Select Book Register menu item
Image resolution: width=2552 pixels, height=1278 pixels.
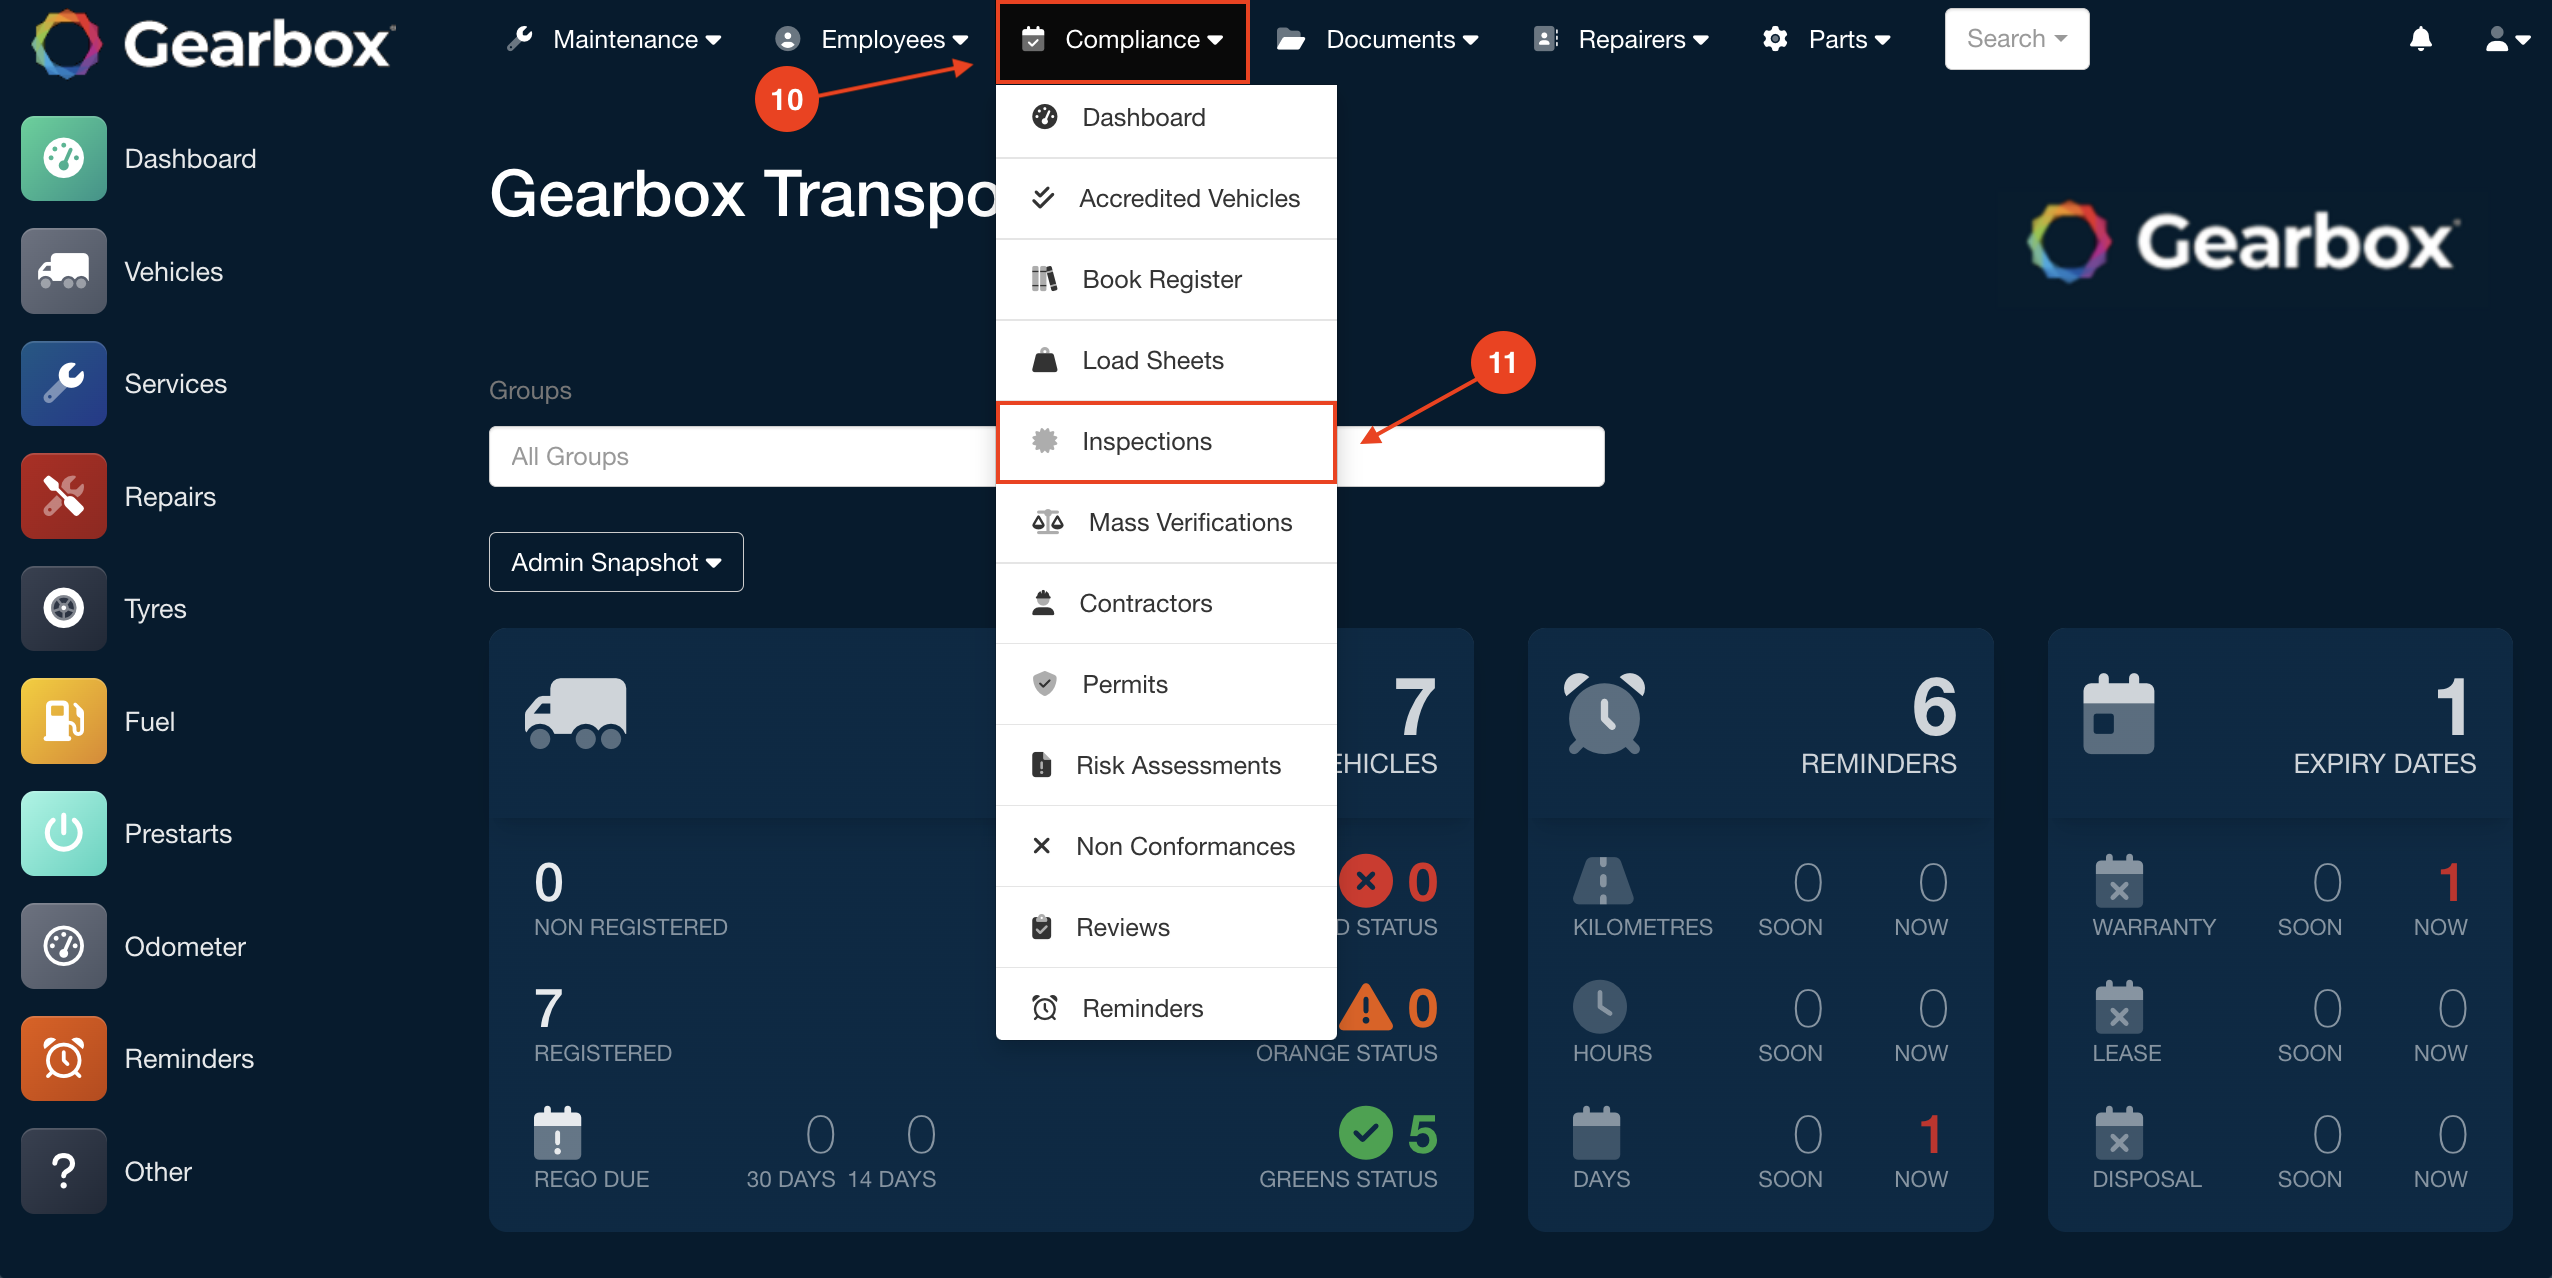point(1166,279)
